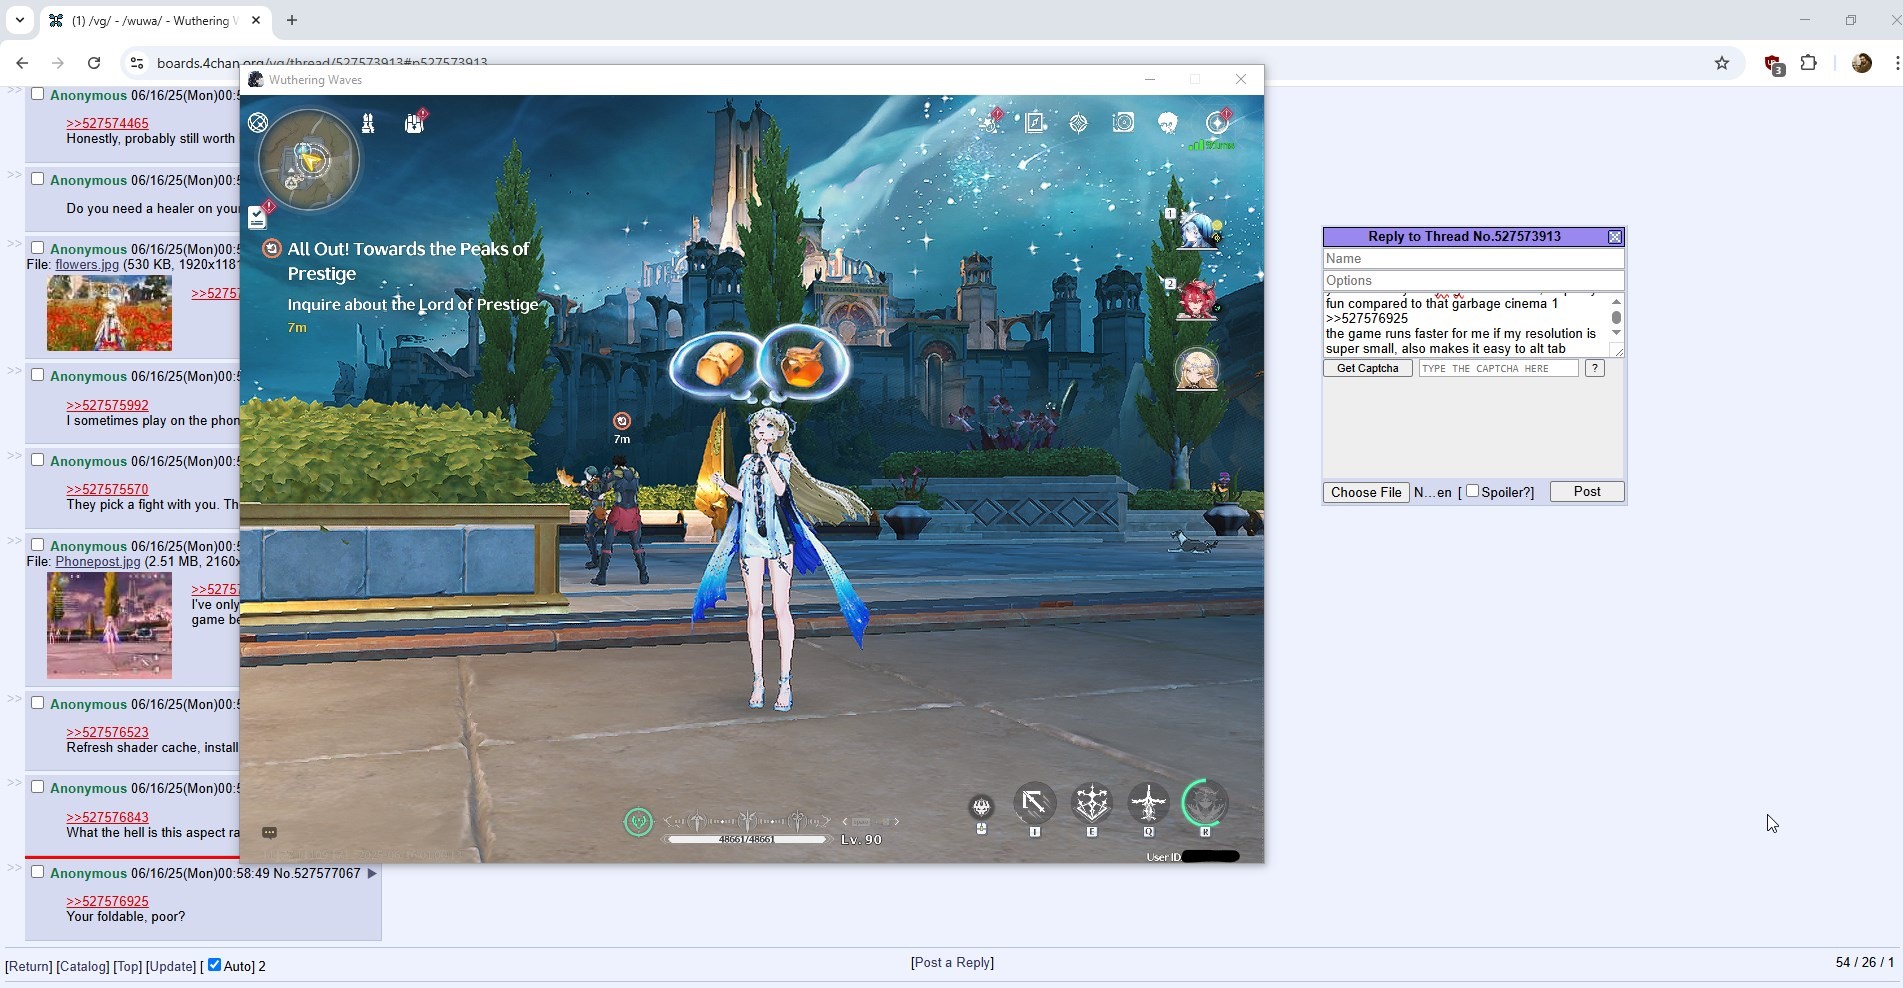Open a new browser tab
The height and width of the screenshot is (988, 1903).
coord(291,20)
